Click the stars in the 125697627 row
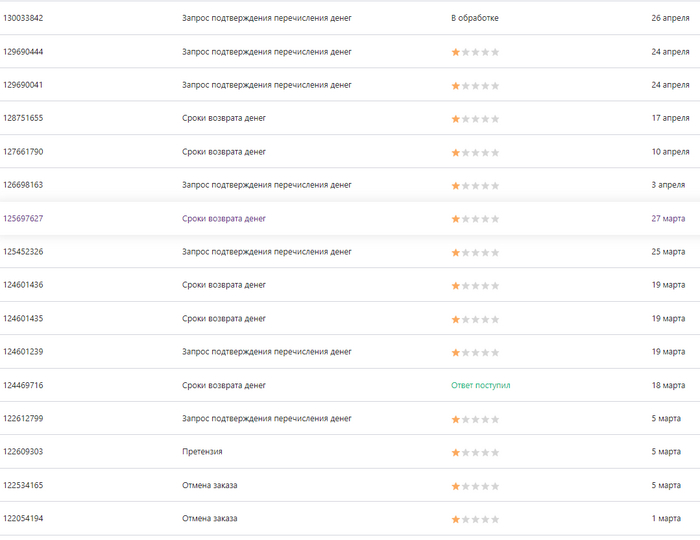 point(475,219)
